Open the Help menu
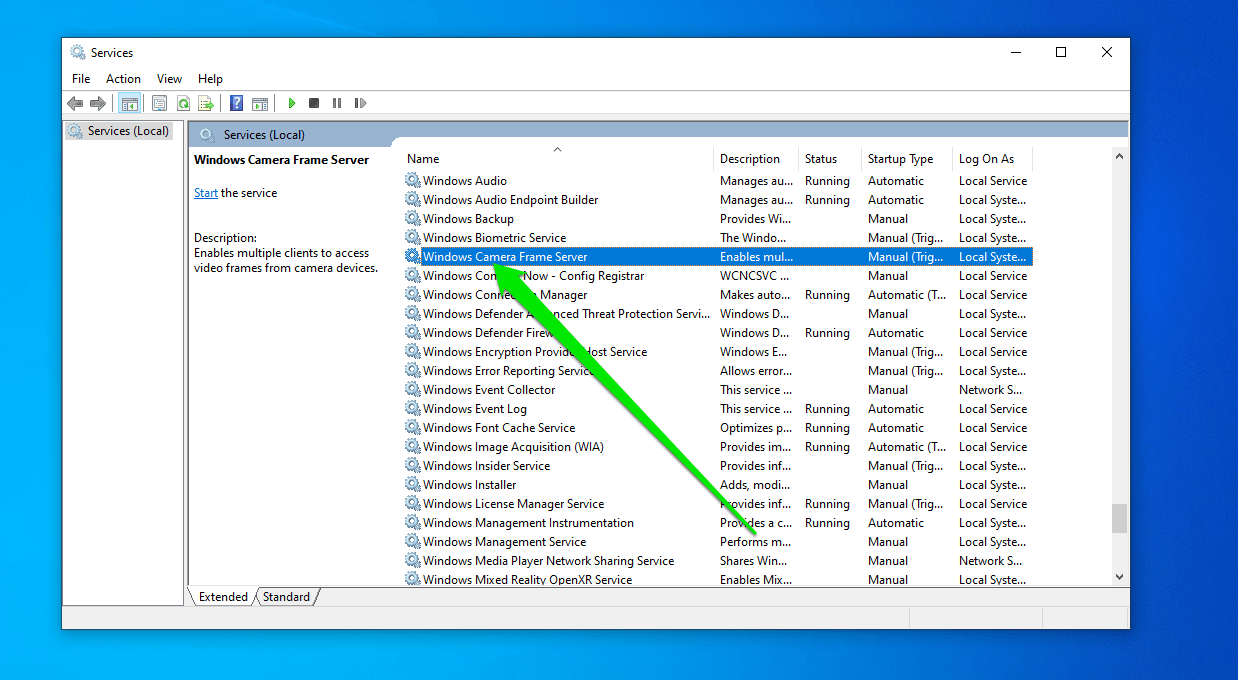 click(x=210, y=79)
